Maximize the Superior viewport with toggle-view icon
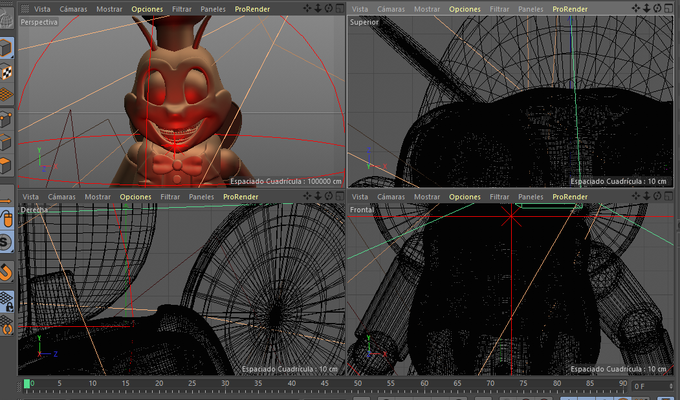 (x=669, y=8)
